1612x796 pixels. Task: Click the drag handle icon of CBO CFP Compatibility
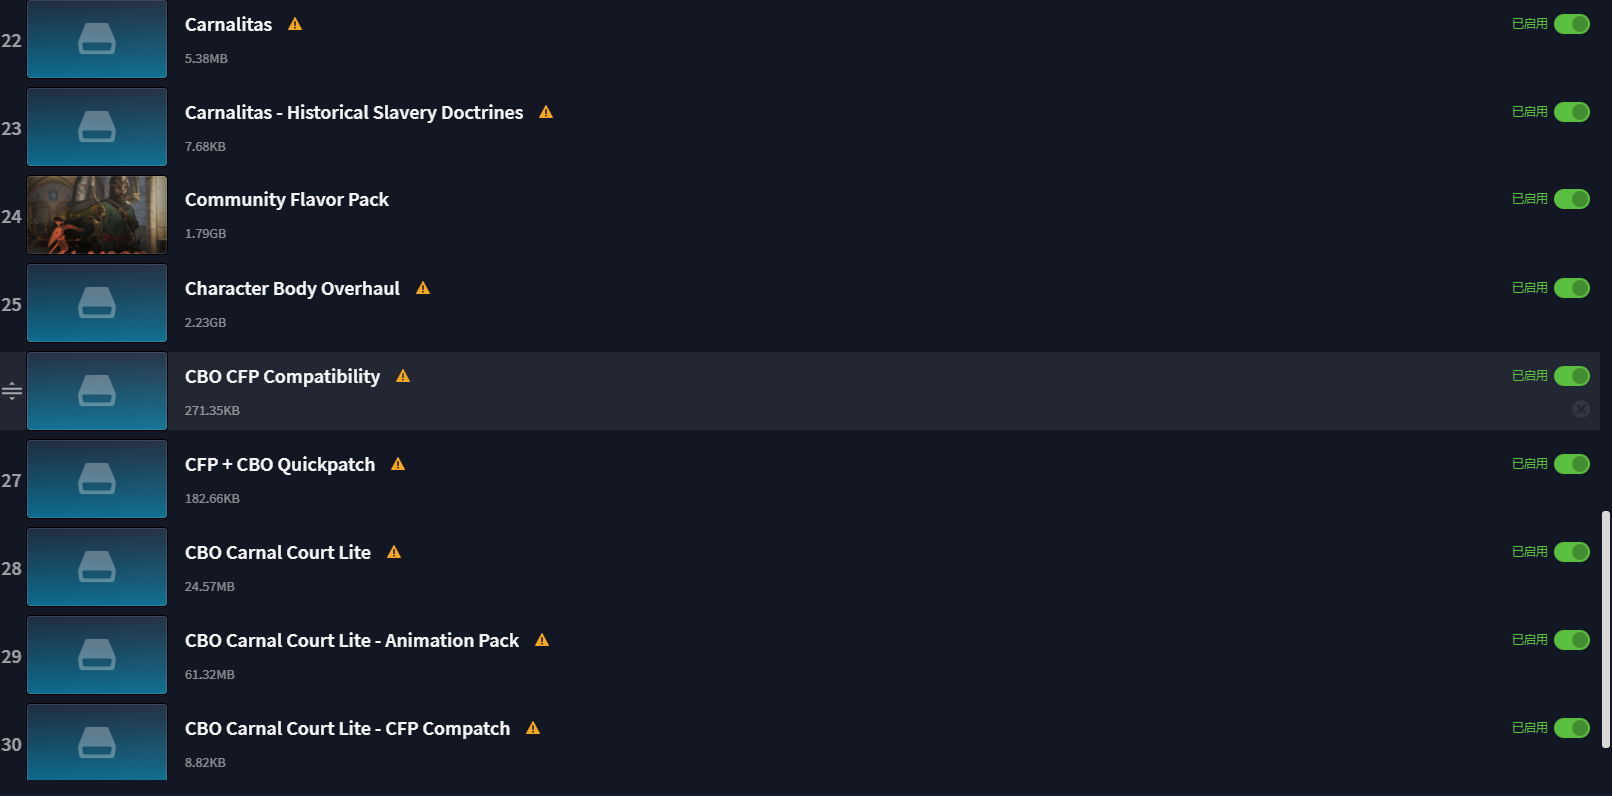click(12, 391)
